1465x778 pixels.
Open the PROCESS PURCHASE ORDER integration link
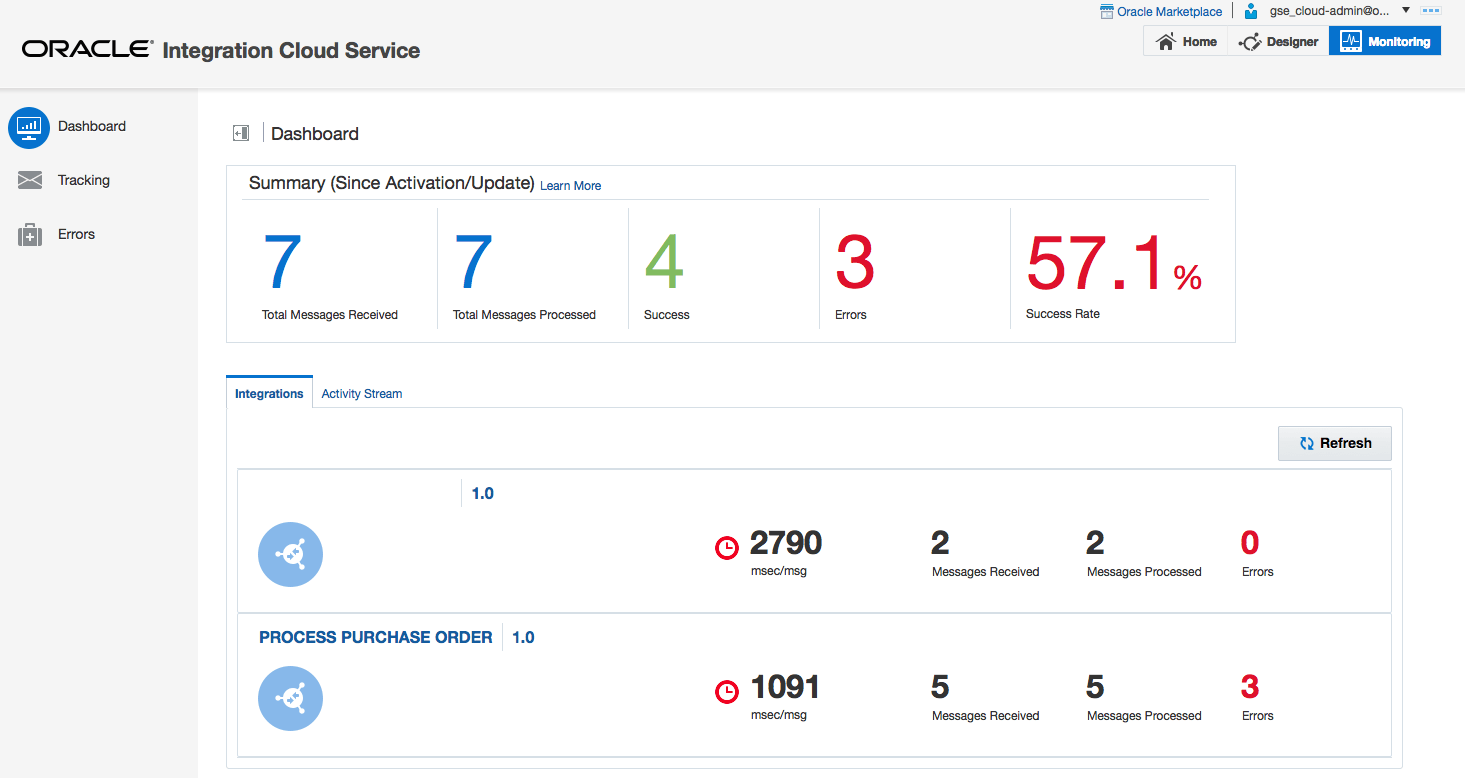[376, 637]
